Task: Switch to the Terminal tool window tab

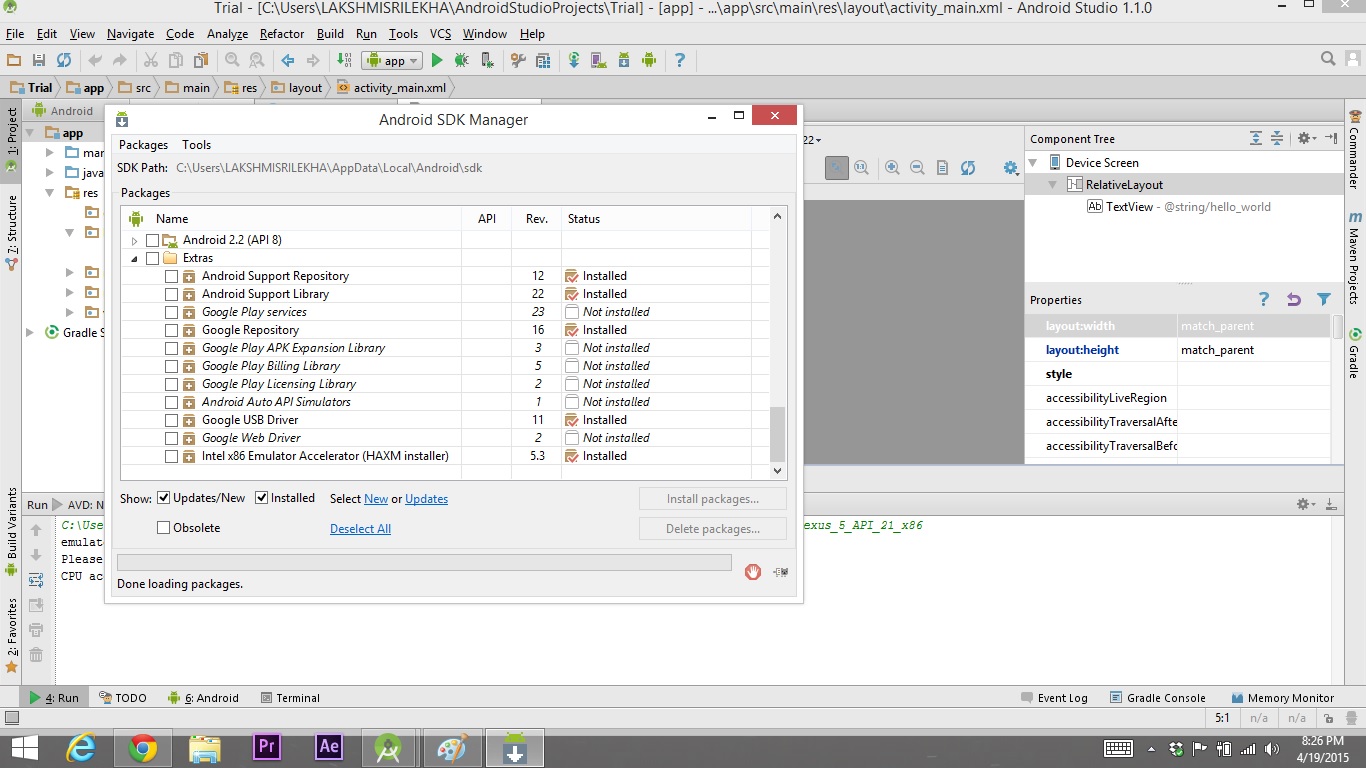Action: pyautogui.click(x=290, y=698)
